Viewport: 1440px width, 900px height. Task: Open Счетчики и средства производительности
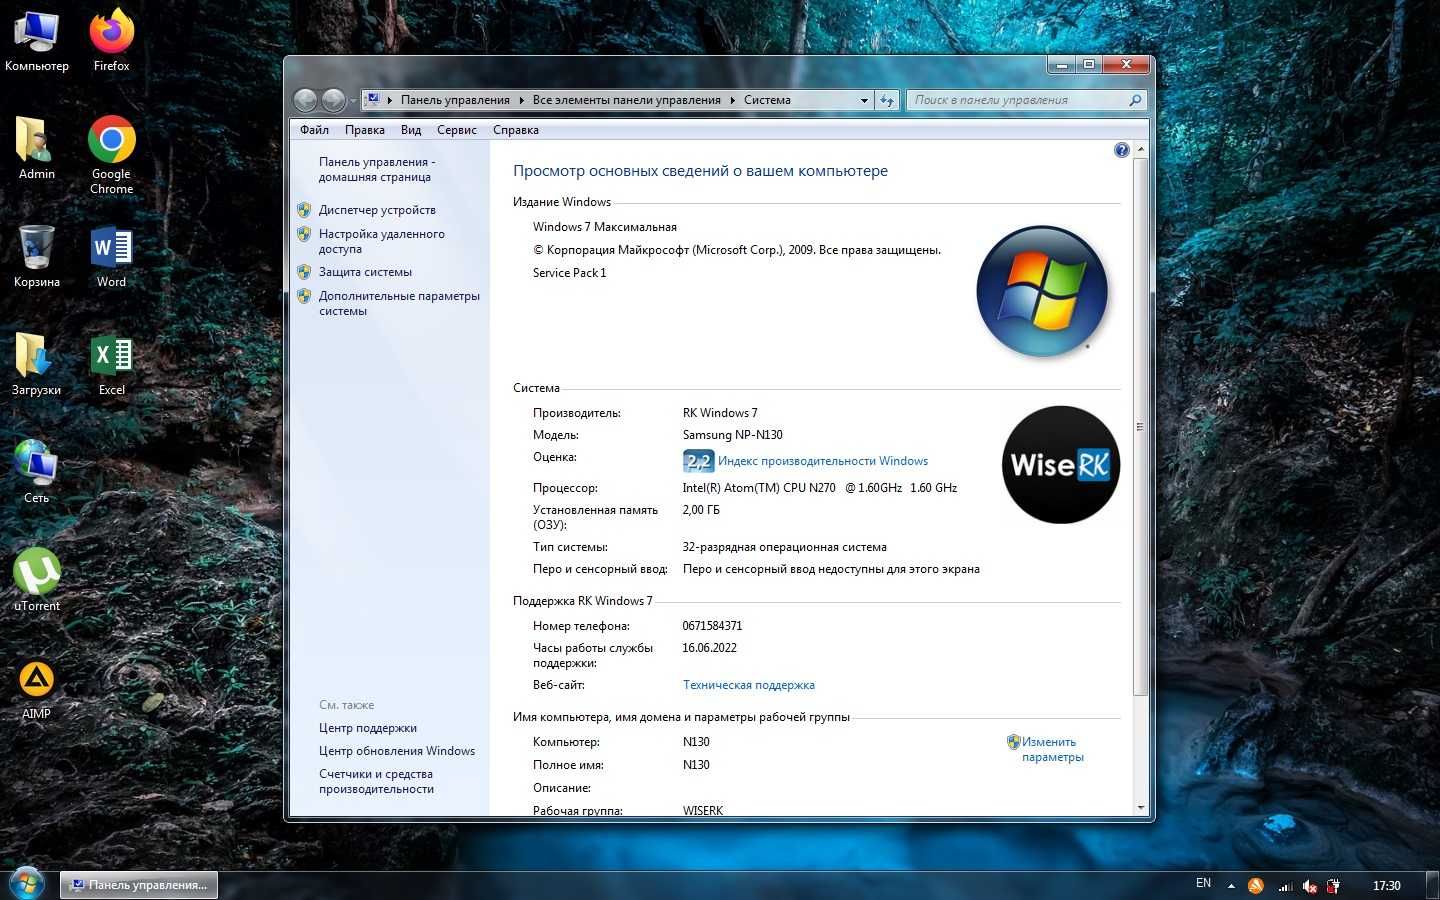(x=377, y=781)
